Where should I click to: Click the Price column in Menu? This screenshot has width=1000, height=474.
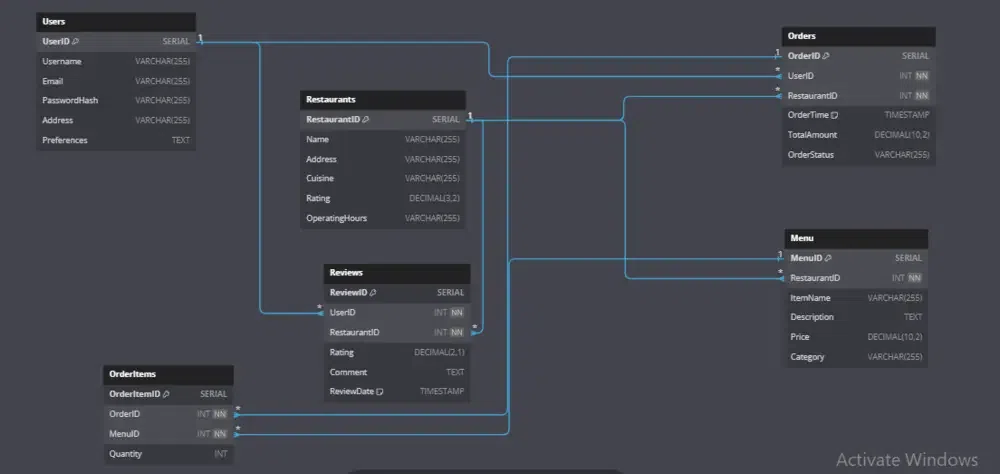tap(856, 337)
